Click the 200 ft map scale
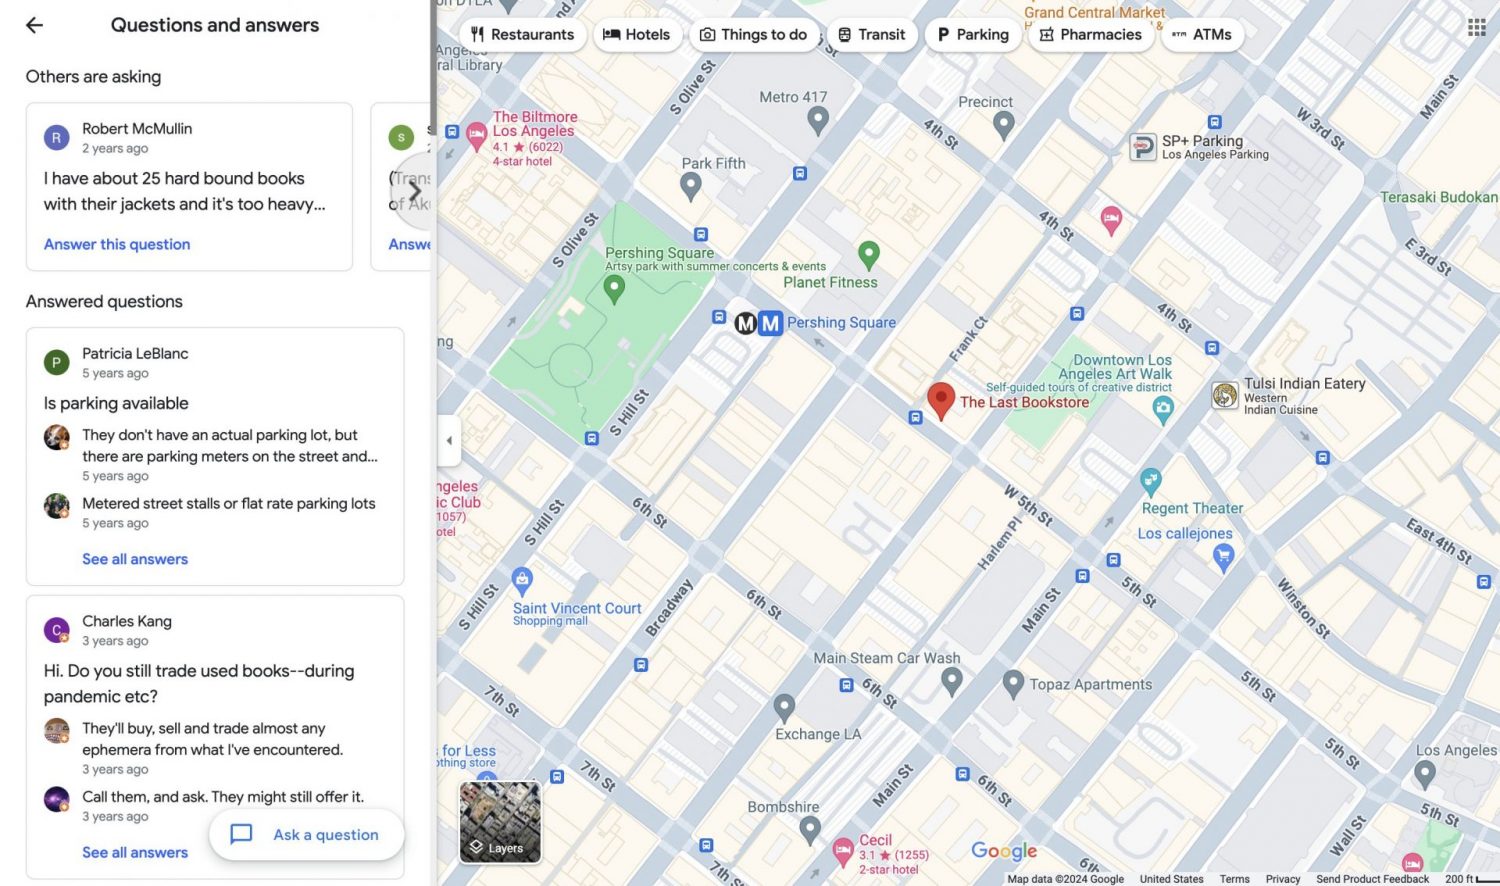The image size is (1500, 886). click(x=1472, y=879)
